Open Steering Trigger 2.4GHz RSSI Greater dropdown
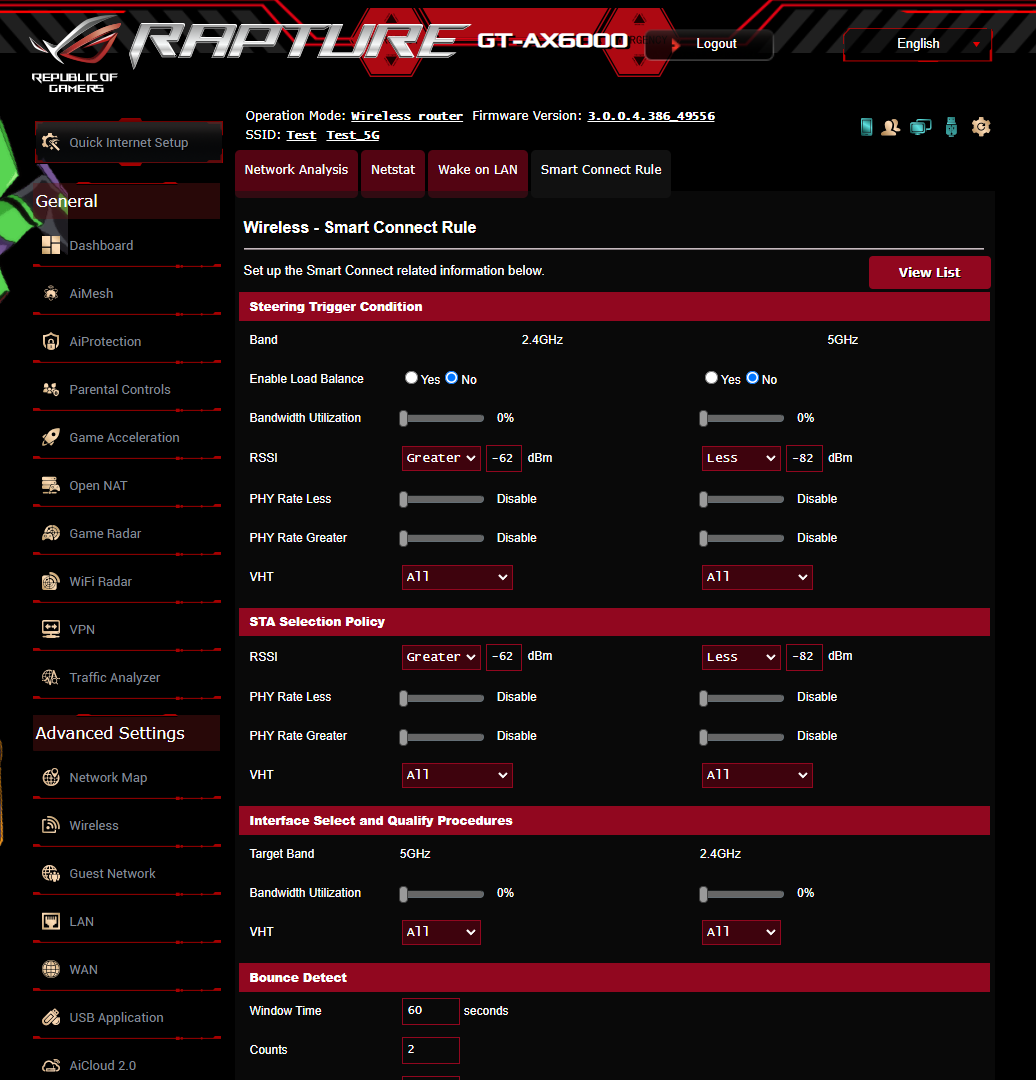Viewport: 1036px width, 1080px height. pos(442,458)
